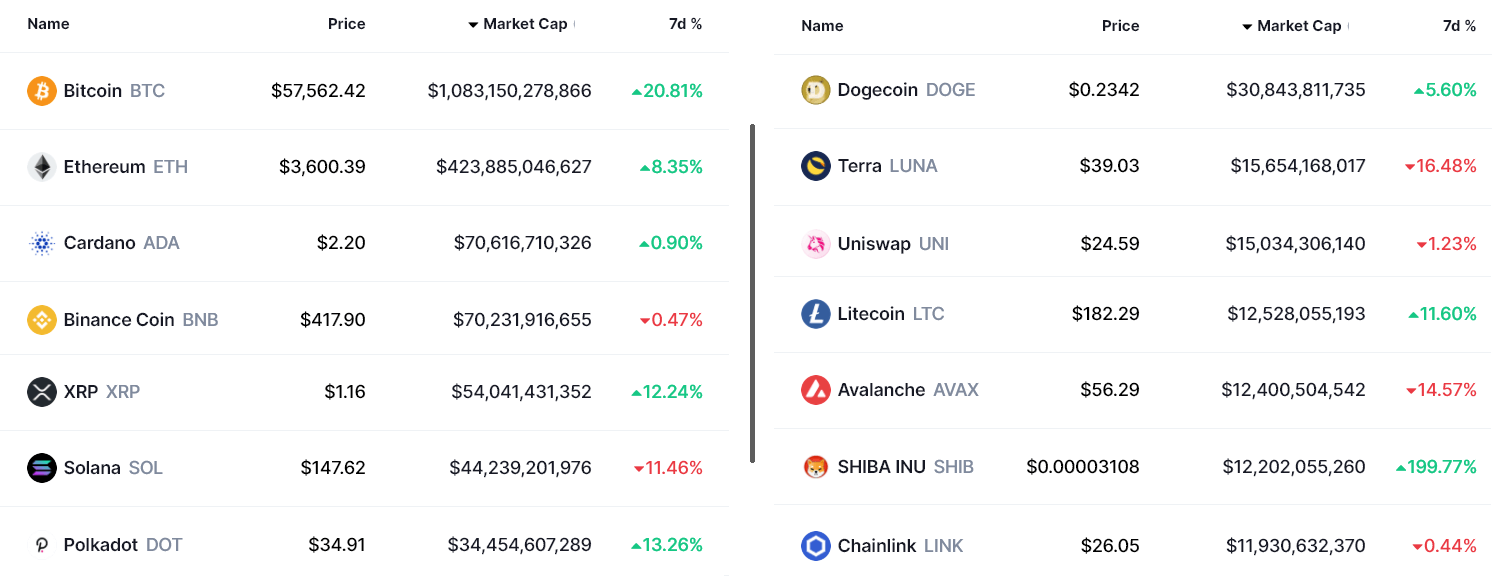The width and height of the screenshot is (1492, 583).
Task: Click the Price column header
Action: point(346,24)
